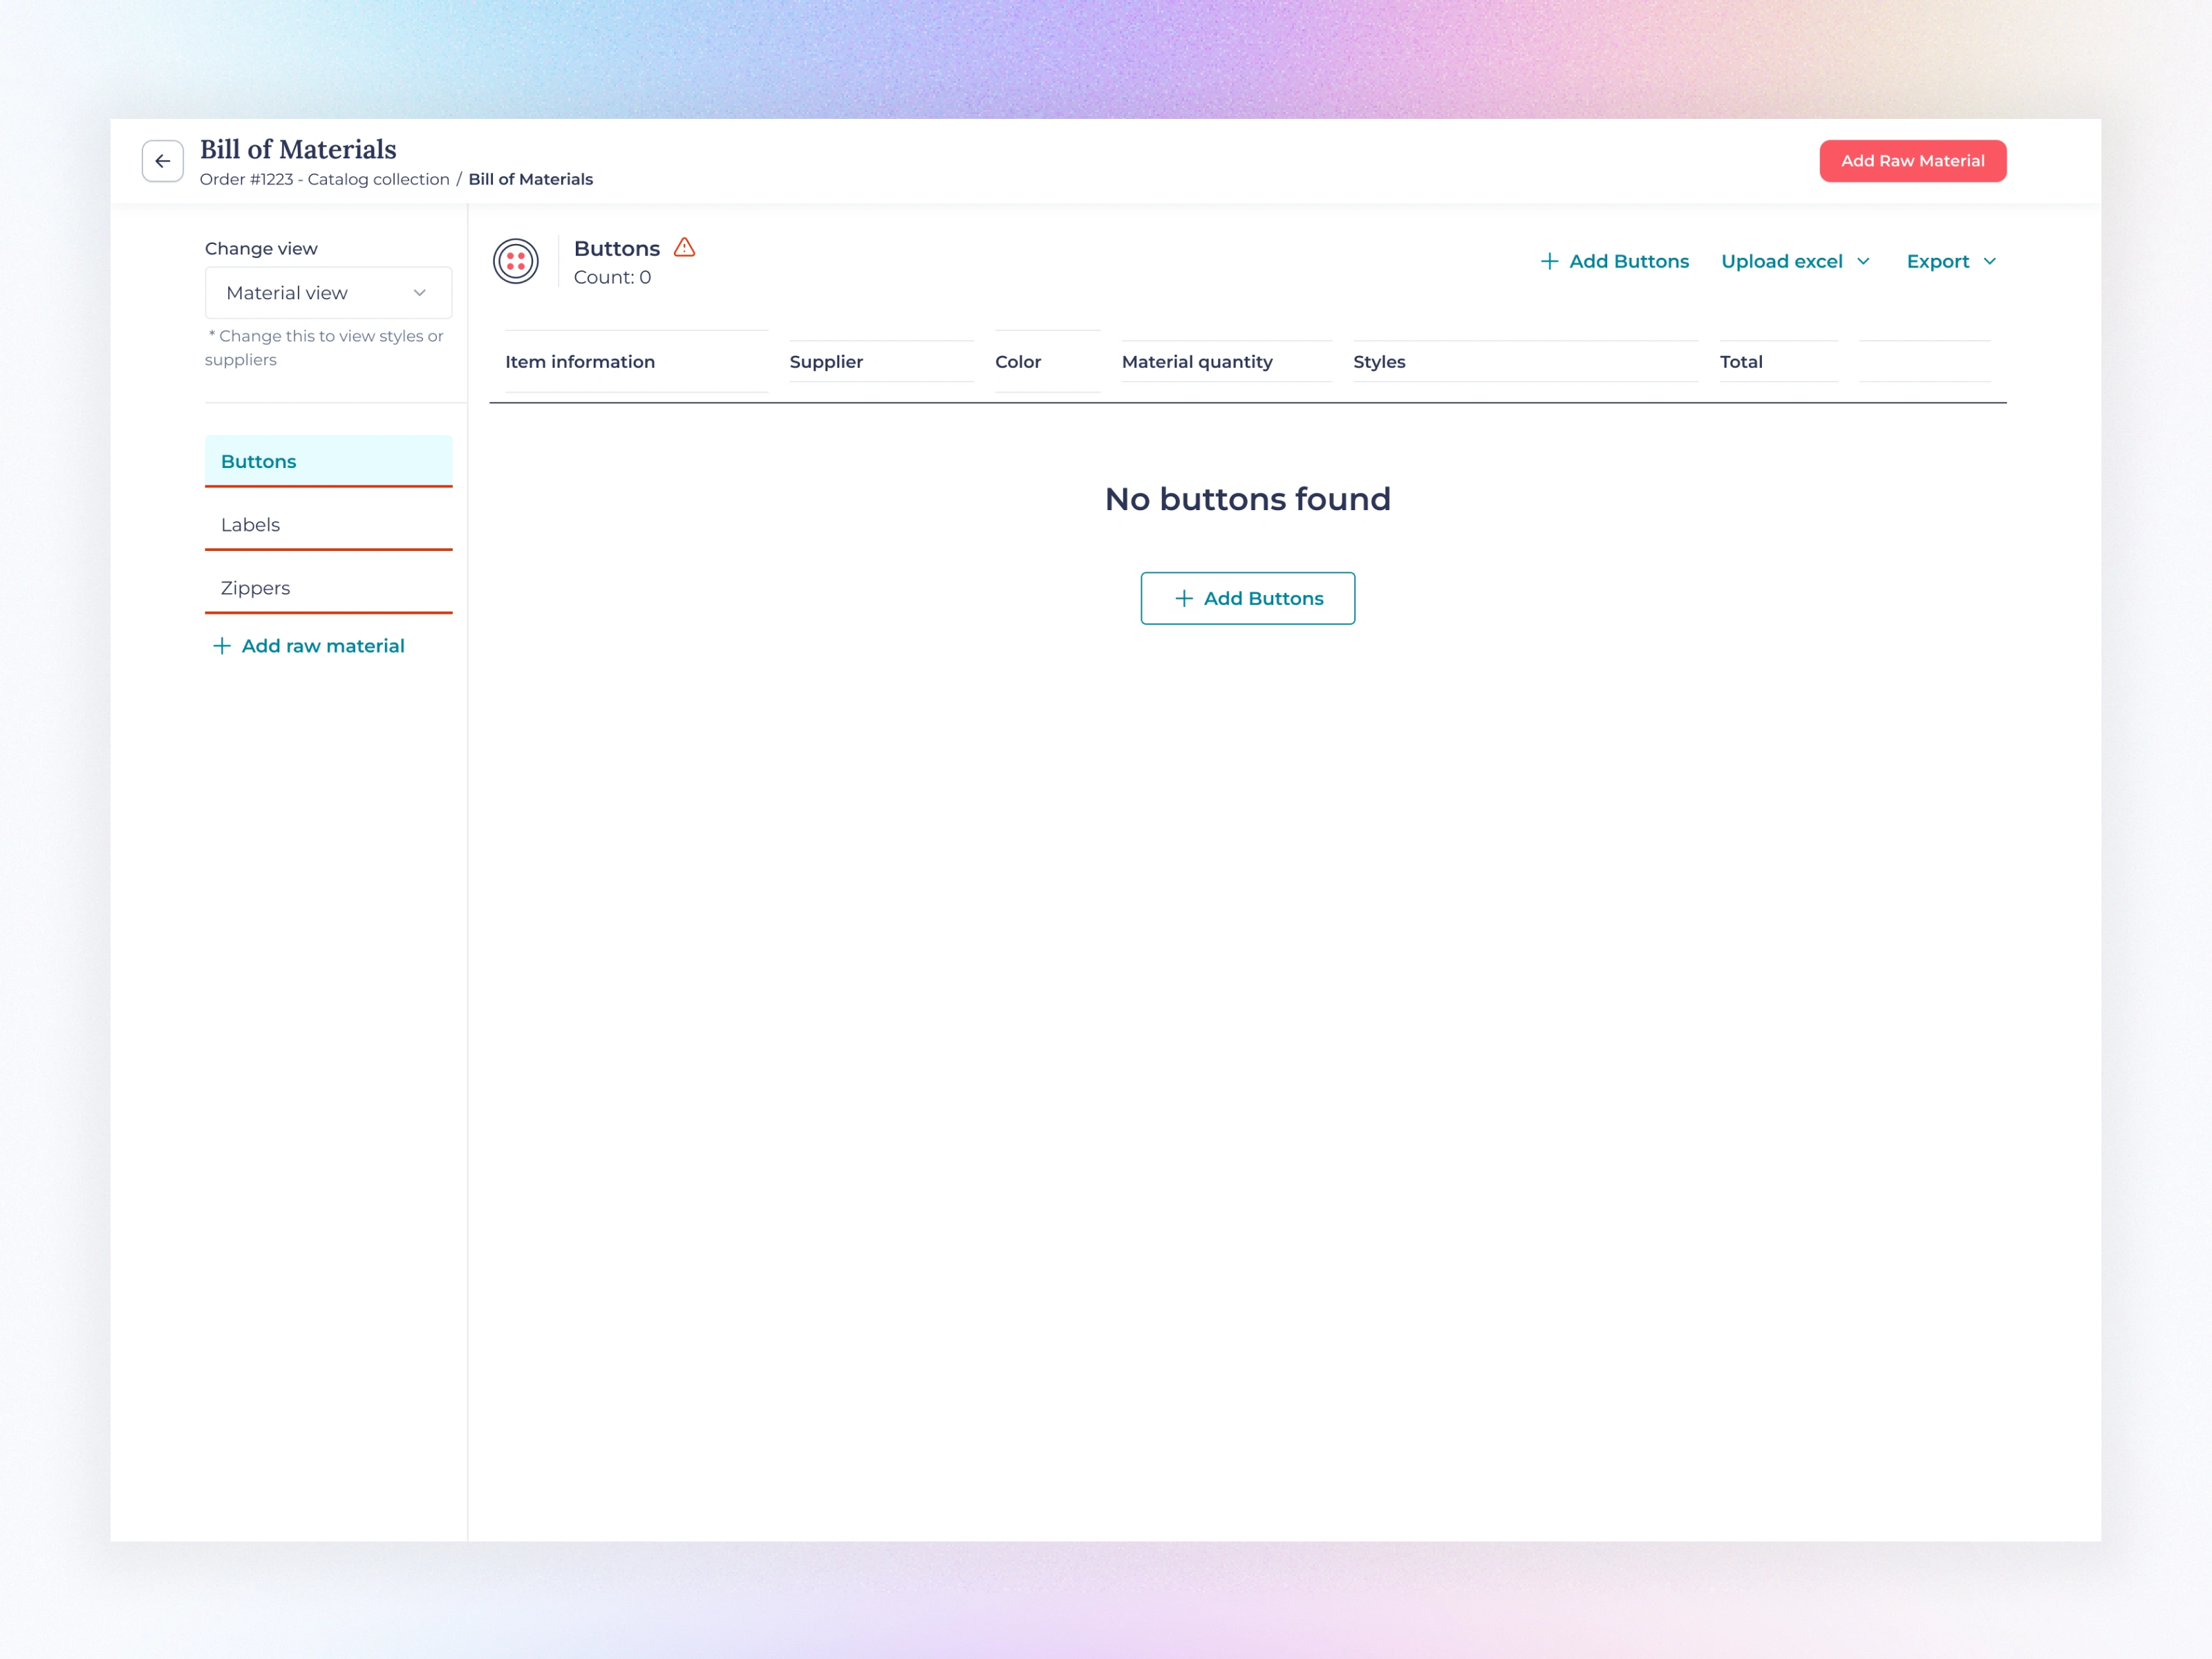Expand the Export menu
This screenshot has width=2212, height=1659.
click(x=1937, y=261)
